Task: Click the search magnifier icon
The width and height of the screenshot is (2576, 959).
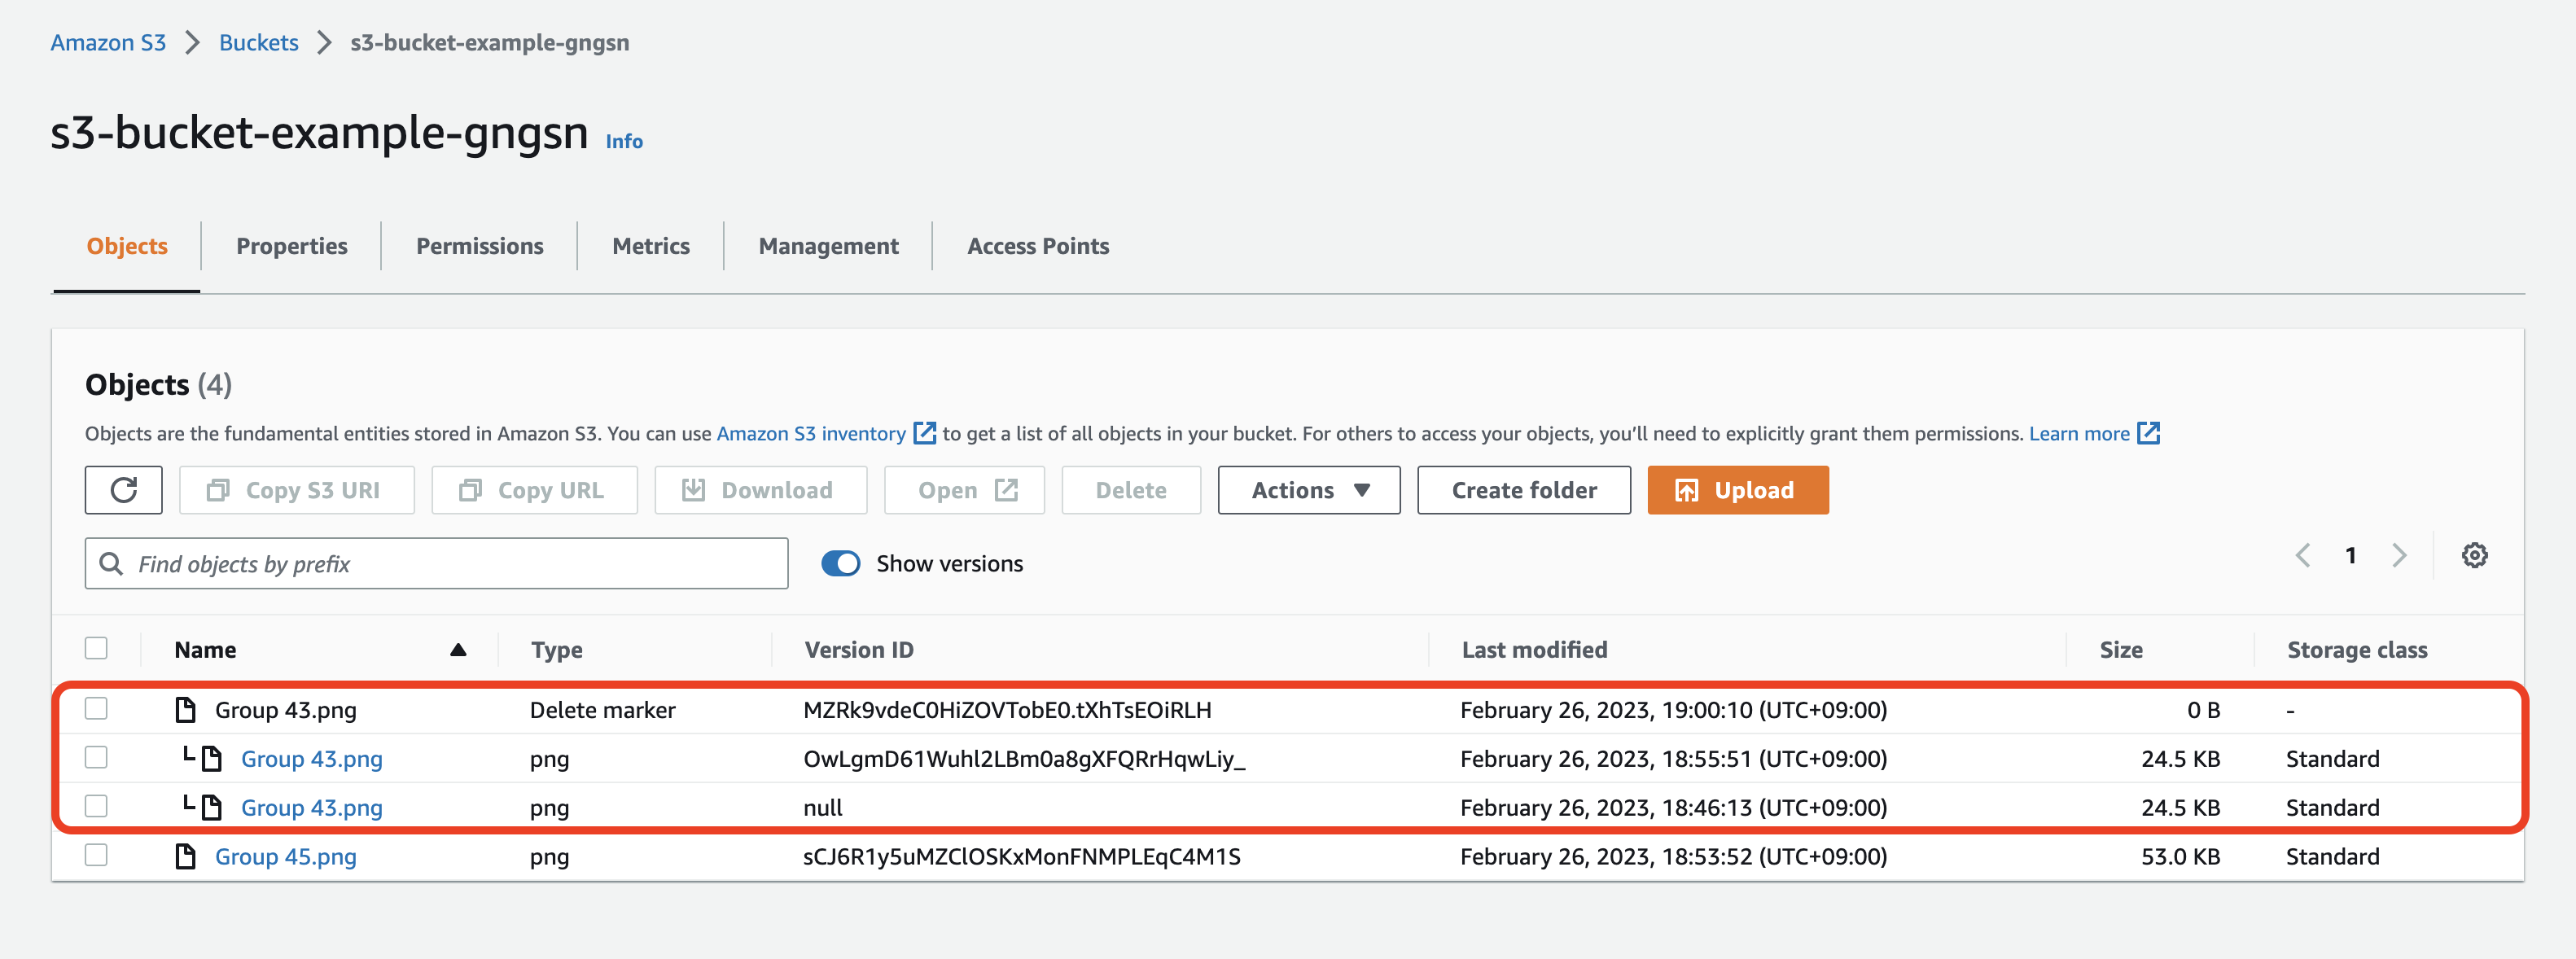Action: 112,564
